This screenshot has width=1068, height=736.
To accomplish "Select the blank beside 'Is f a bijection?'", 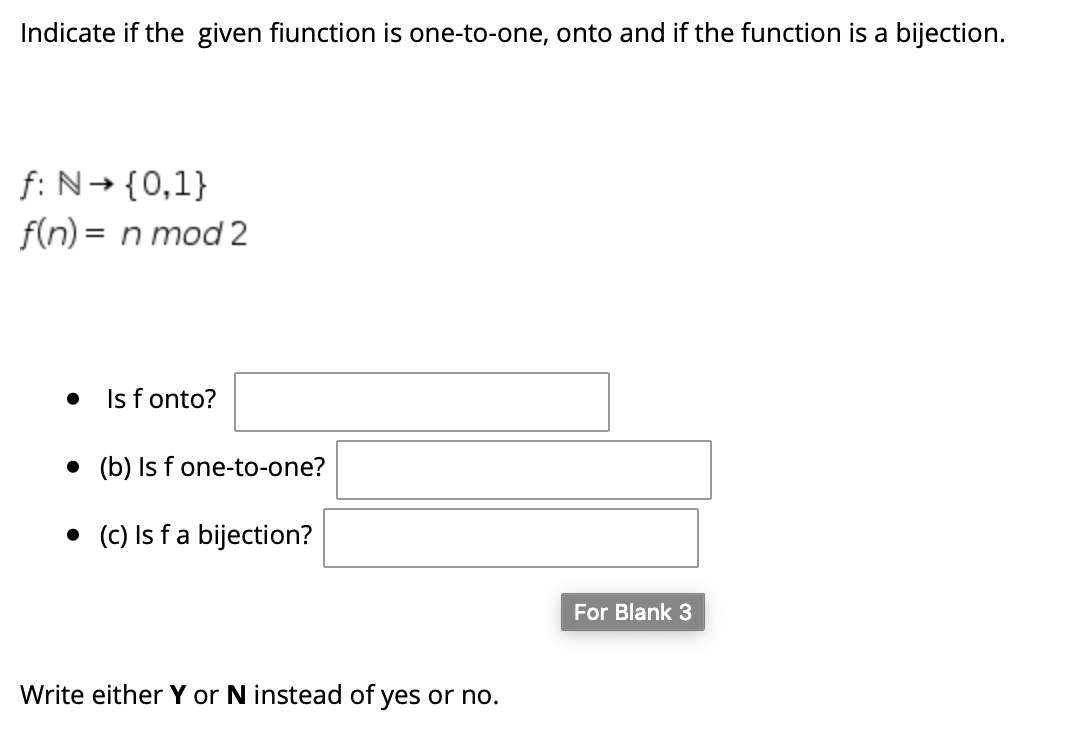I will [510, 537].
